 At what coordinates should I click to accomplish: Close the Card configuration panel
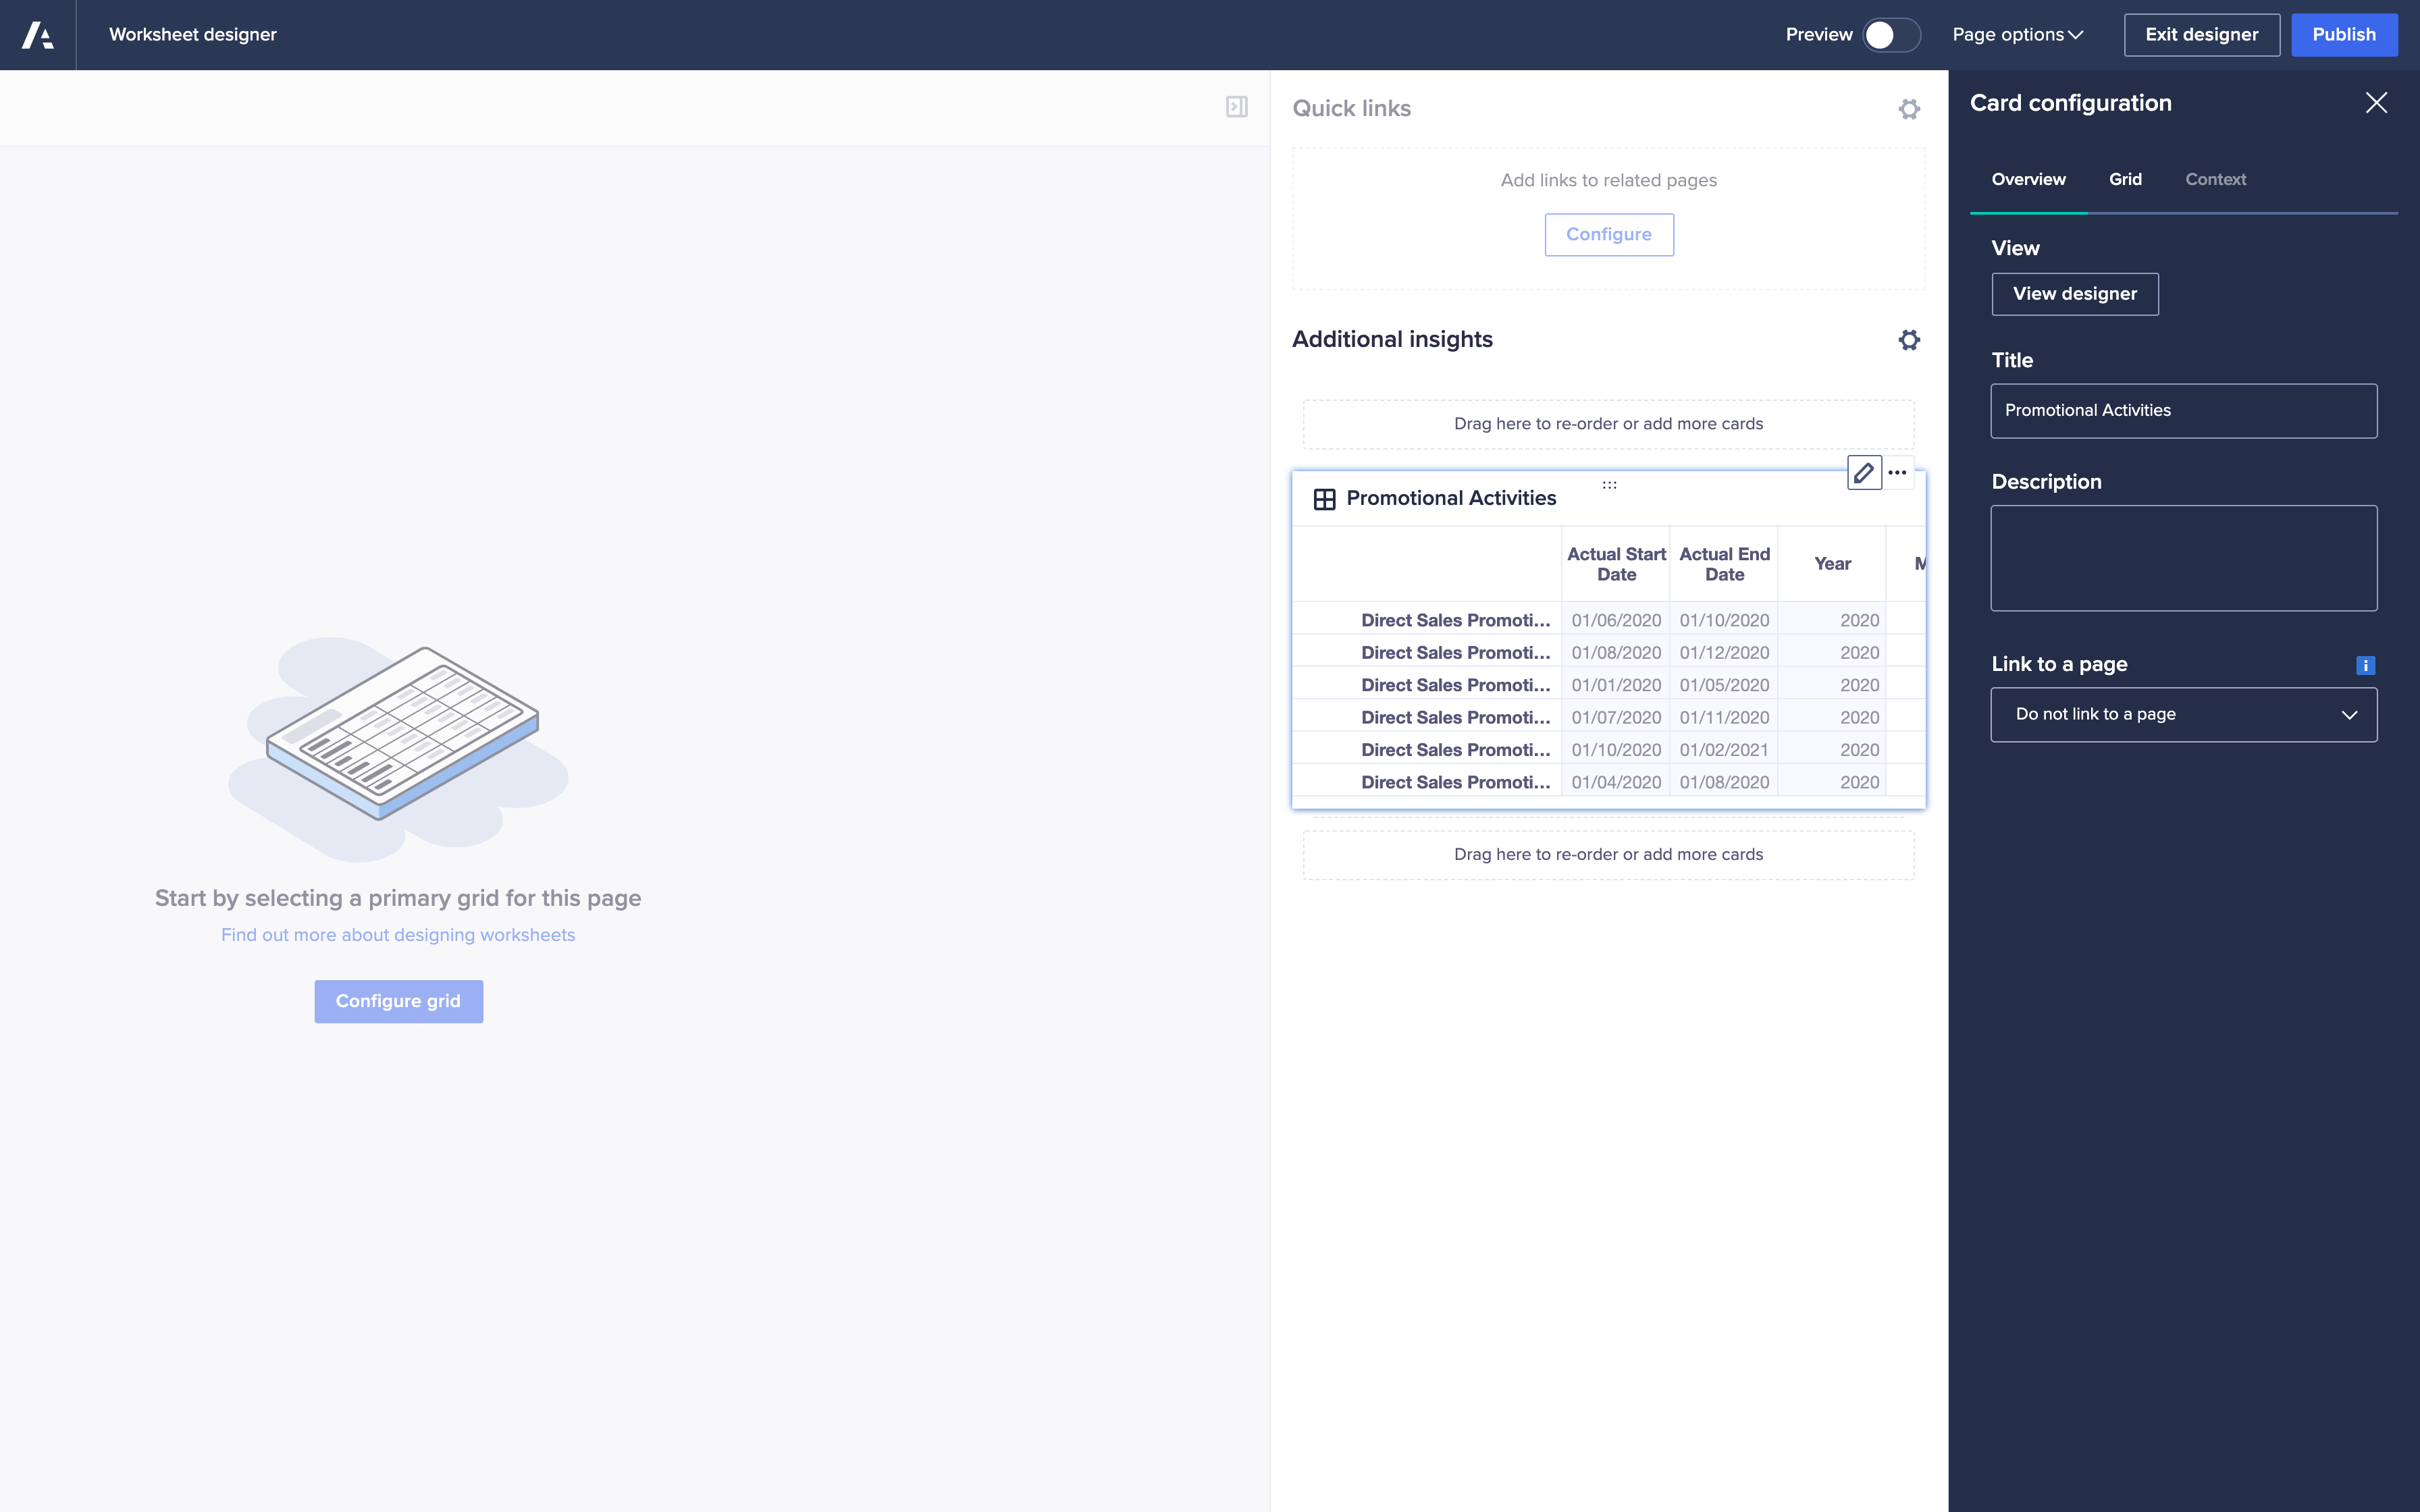(2377, 102)
